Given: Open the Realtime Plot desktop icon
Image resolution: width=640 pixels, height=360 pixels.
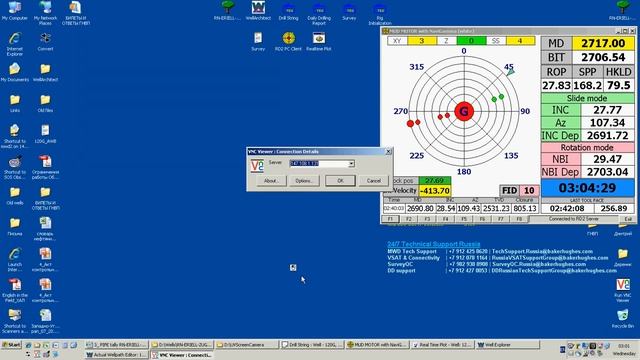Looking at the screenshot, I should [x=319, y=42].
